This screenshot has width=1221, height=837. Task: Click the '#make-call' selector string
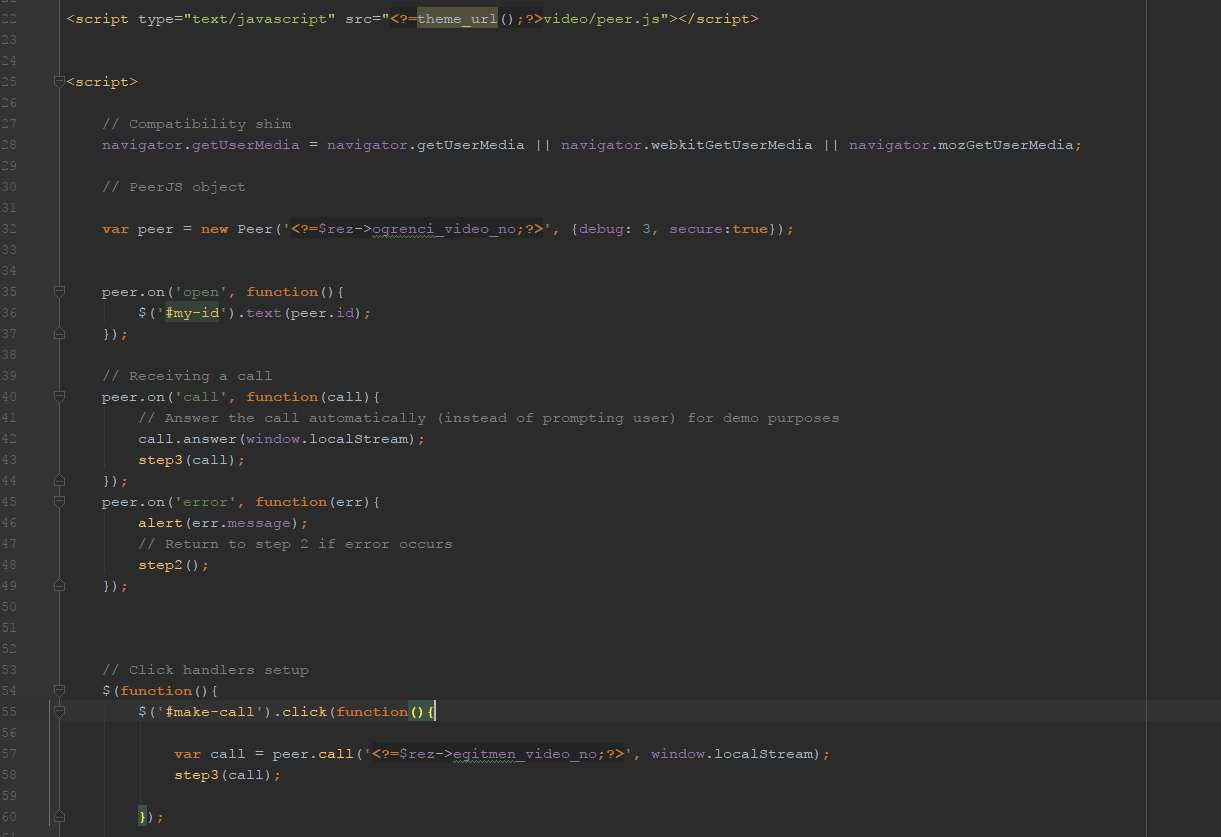210,712
